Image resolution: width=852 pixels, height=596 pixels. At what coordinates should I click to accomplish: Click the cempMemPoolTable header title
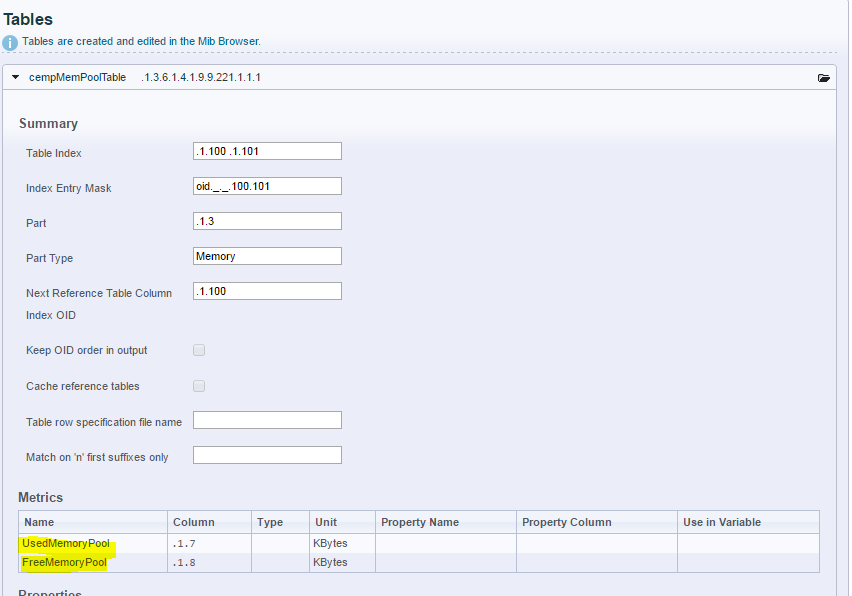(77, 77)
